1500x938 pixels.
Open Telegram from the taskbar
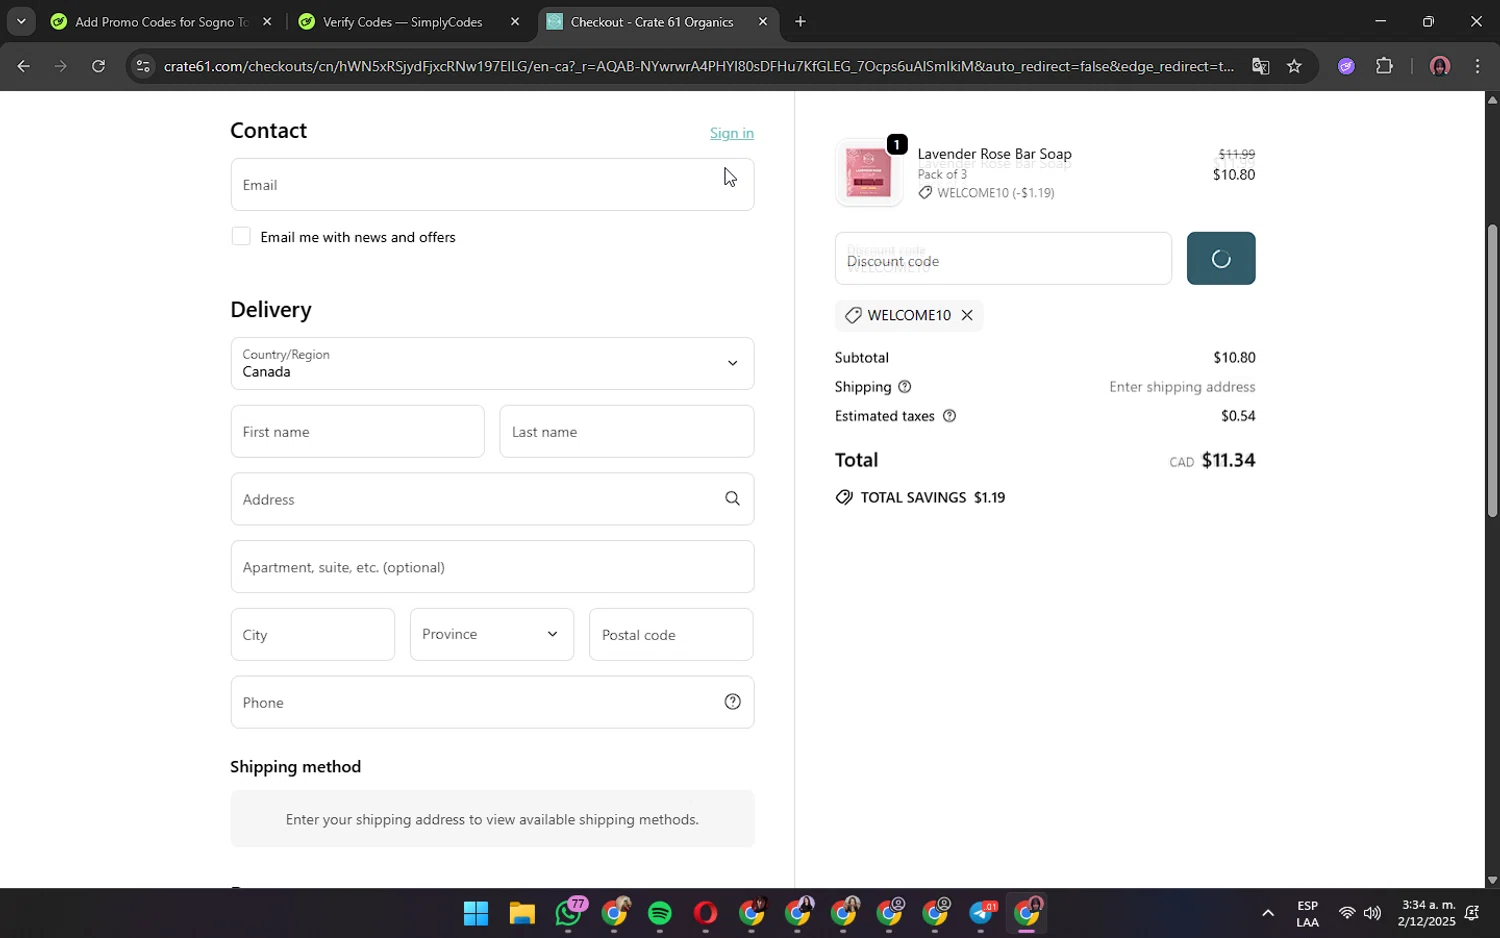coord(982,913)
